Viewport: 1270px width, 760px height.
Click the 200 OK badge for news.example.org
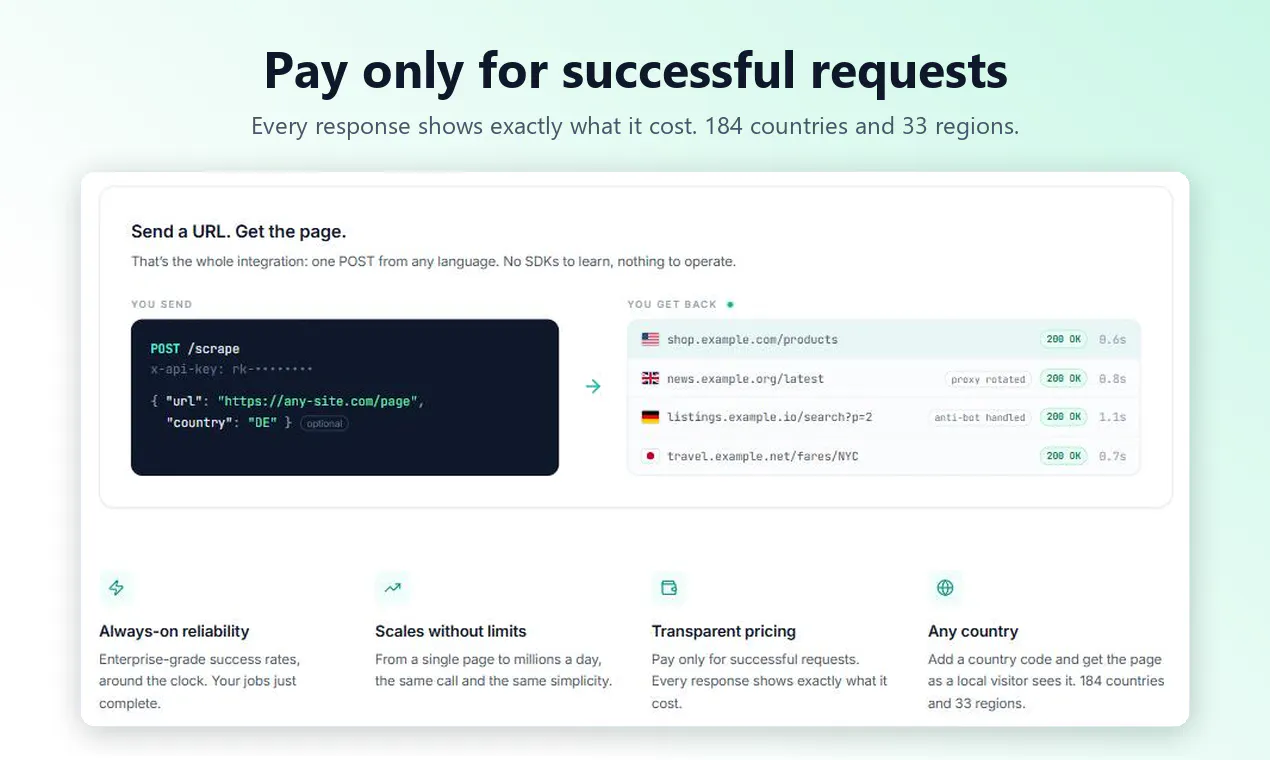click(1063, 378)
